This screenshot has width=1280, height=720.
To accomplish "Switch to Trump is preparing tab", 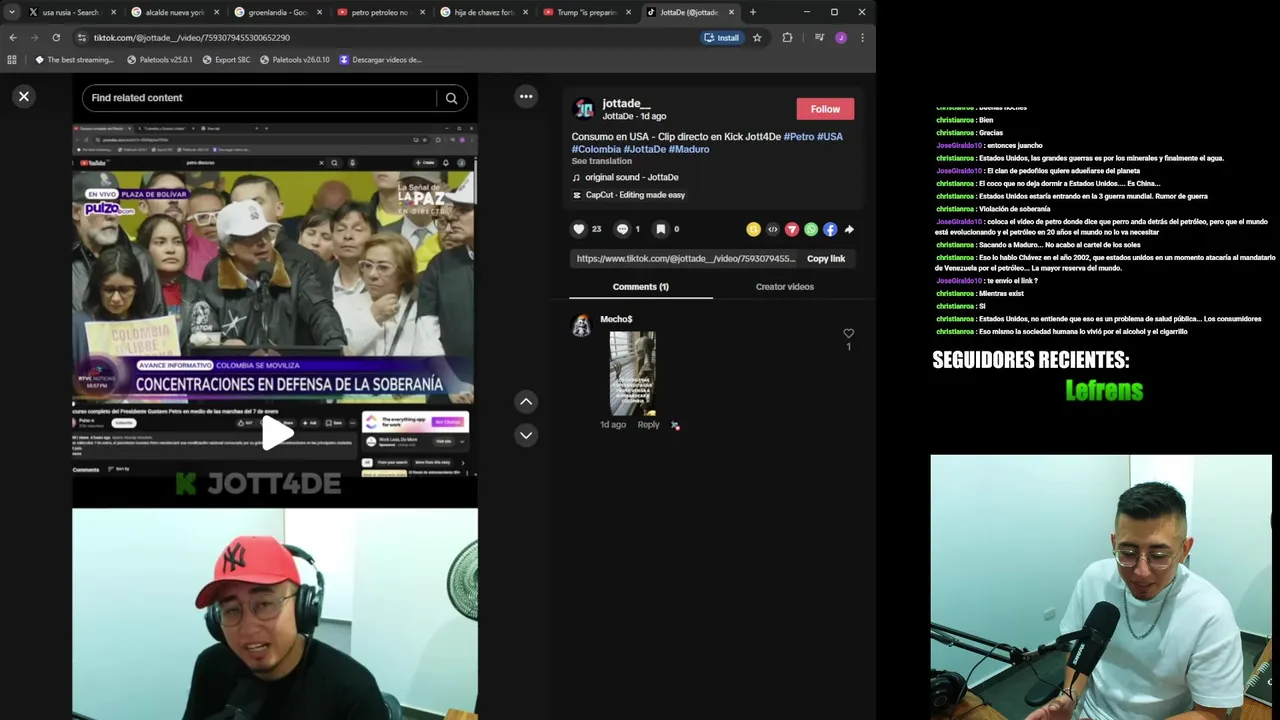I will (587, 12).
